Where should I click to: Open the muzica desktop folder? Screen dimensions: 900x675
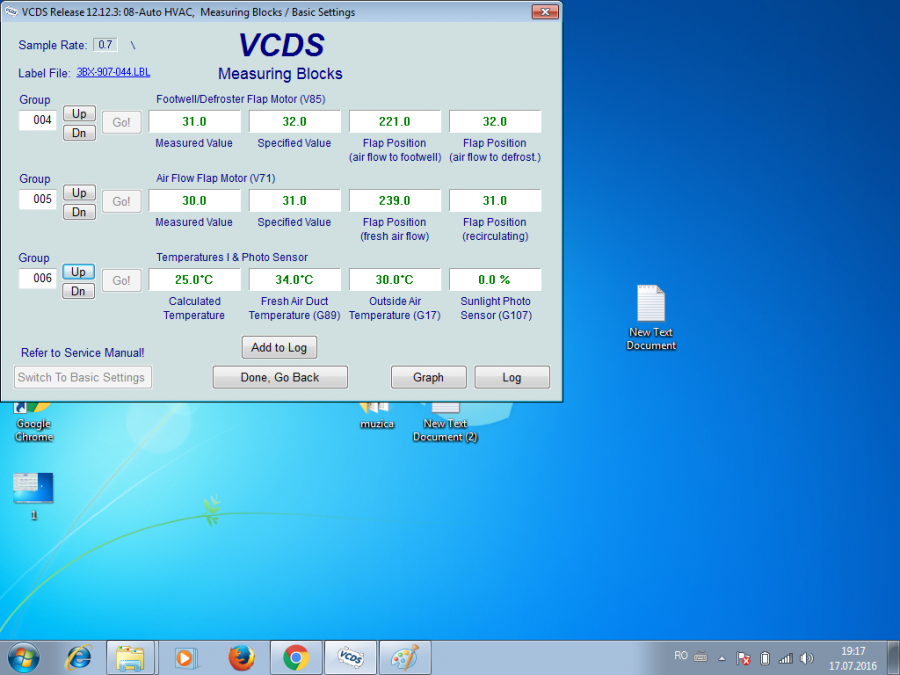point(376,412)
